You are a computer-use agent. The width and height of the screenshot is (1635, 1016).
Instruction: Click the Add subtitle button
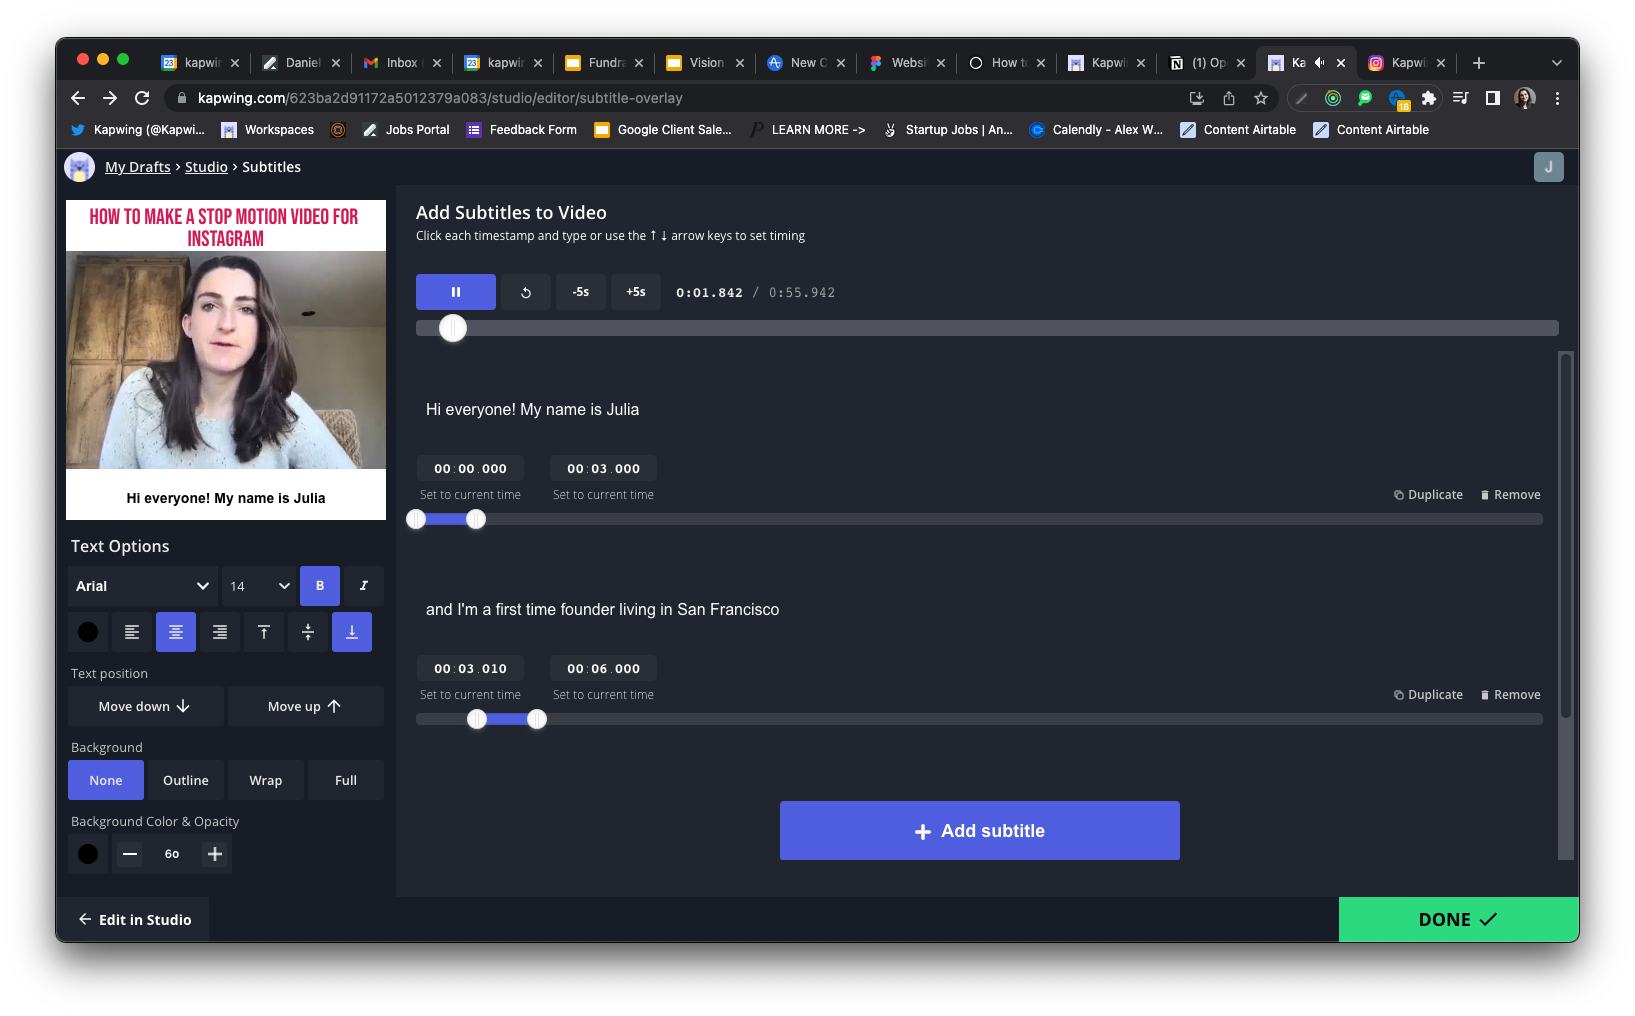(x=979, y=831)
